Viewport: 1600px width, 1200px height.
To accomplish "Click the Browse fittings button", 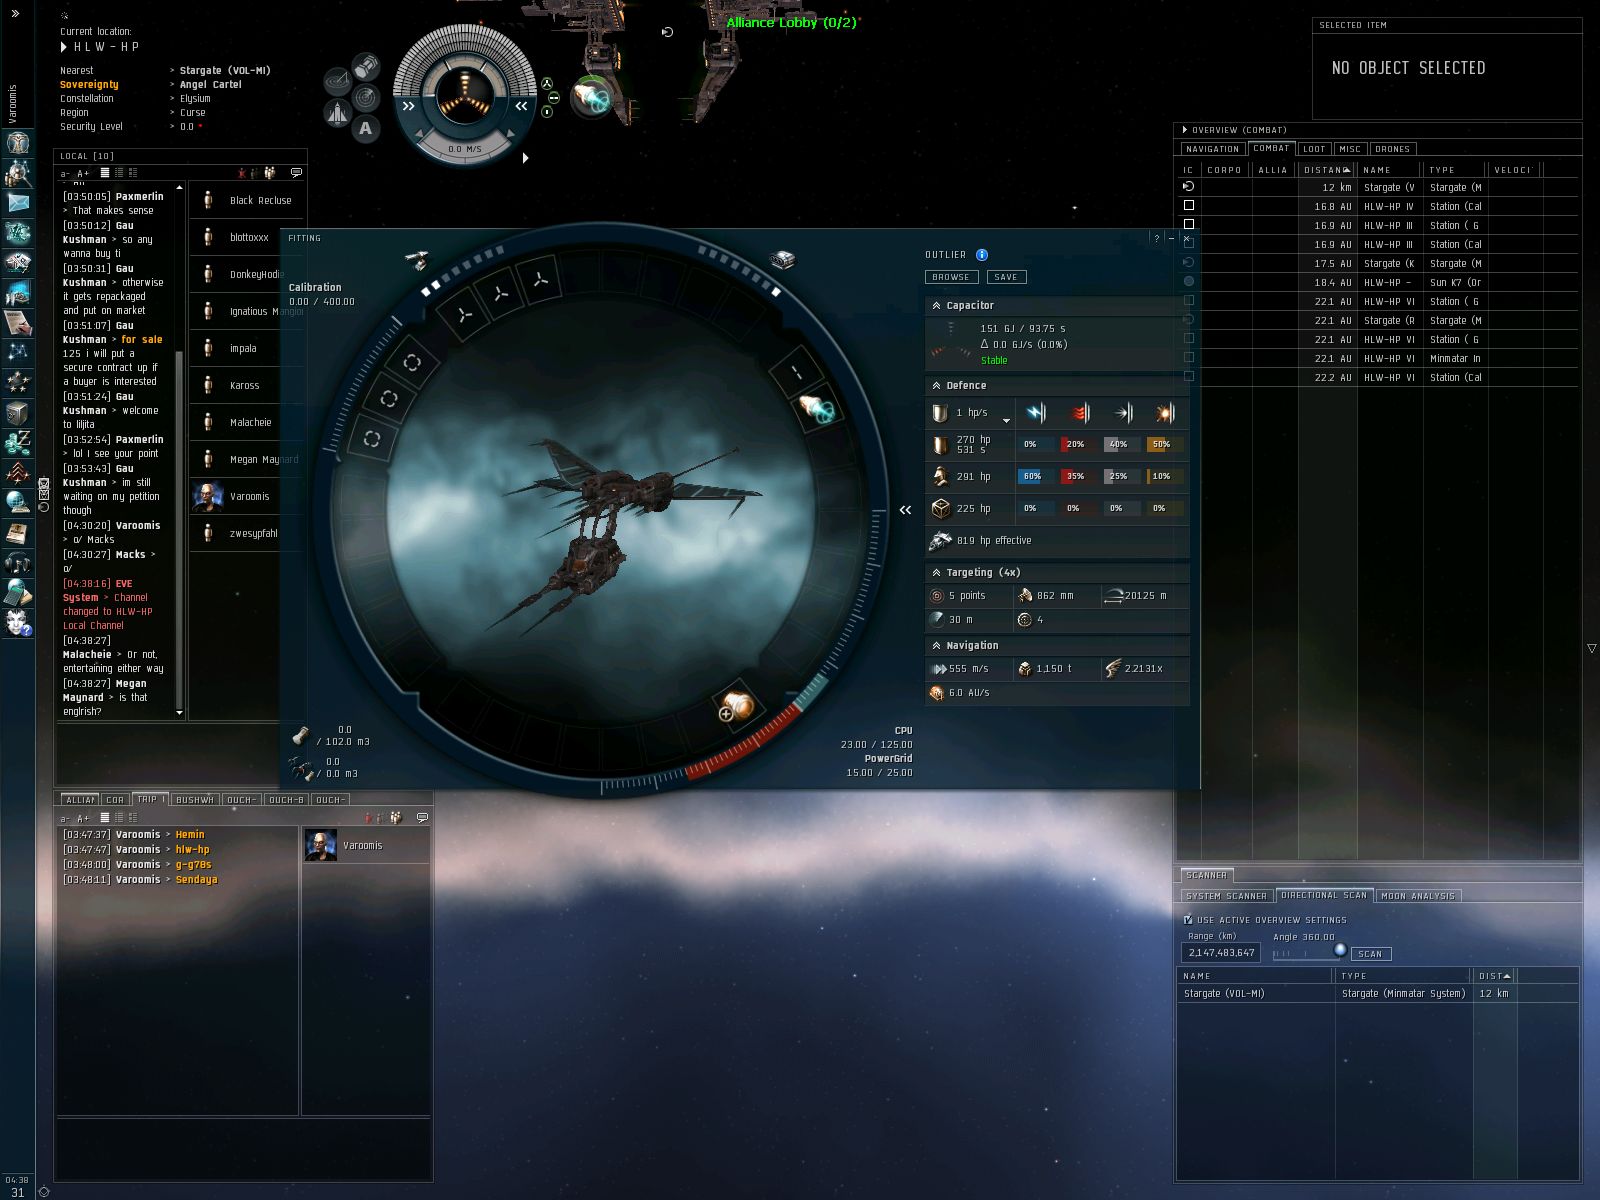I will point(950,277).
